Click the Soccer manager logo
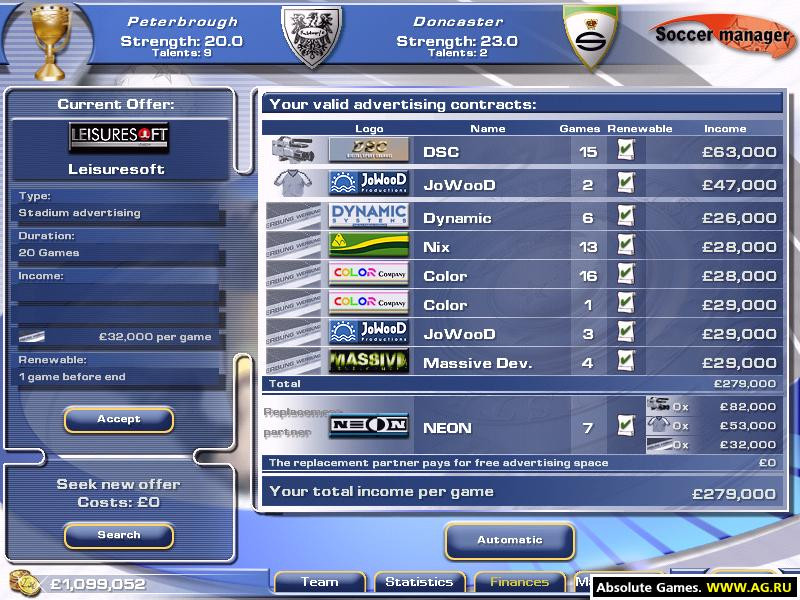 coord(722,35)
